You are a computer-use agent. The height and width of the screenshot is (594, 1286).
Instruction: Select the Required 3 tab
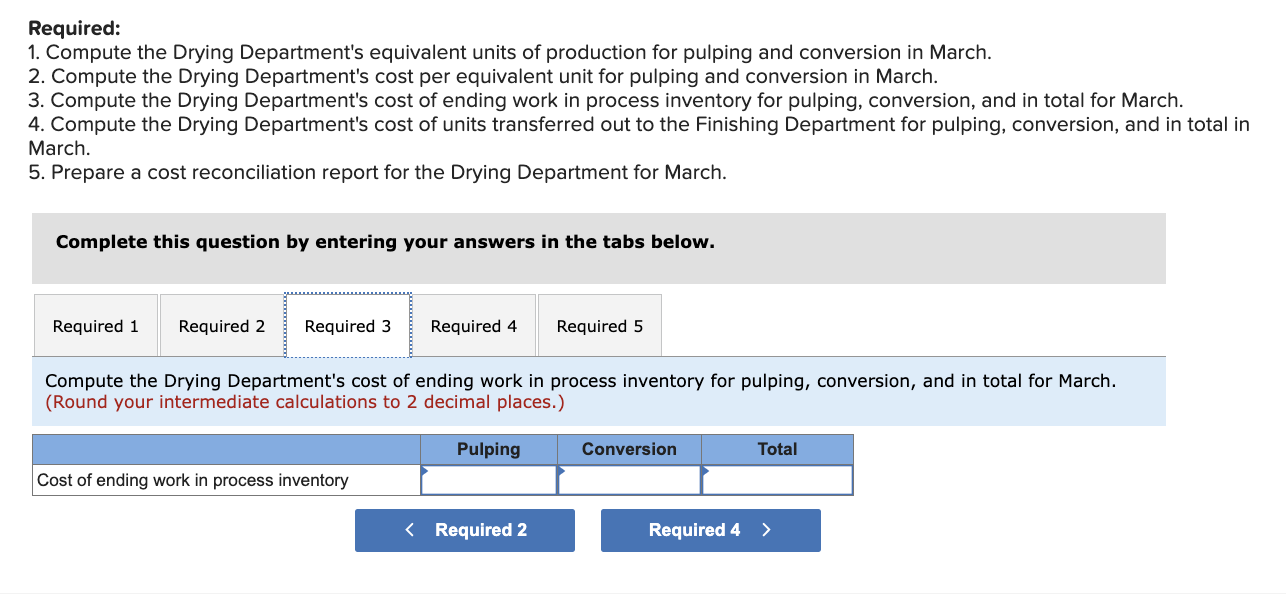click(347, 325)
